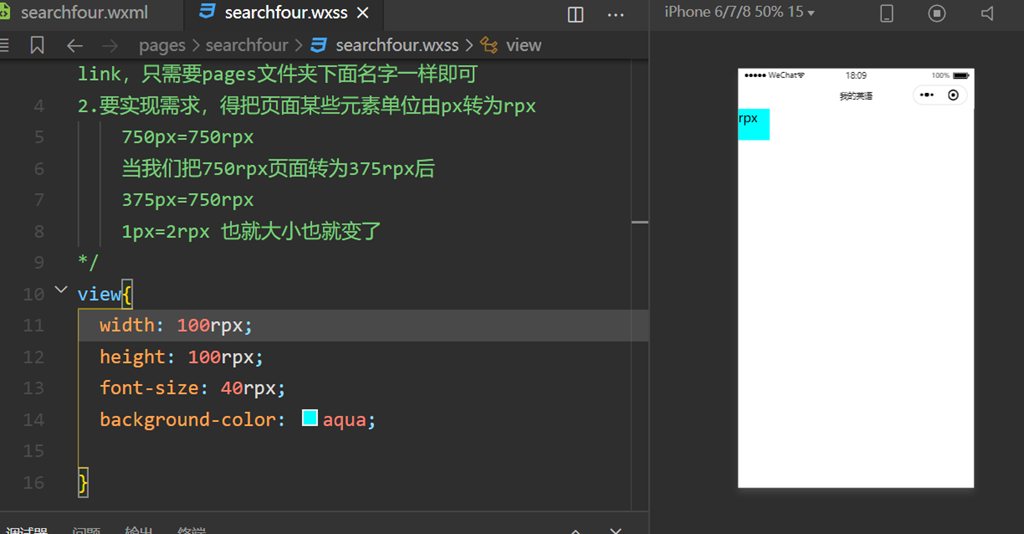The image size is (1024, 534).
Task: Open the editor more-actions ellipsis menu
Action: tap(616, 14)
